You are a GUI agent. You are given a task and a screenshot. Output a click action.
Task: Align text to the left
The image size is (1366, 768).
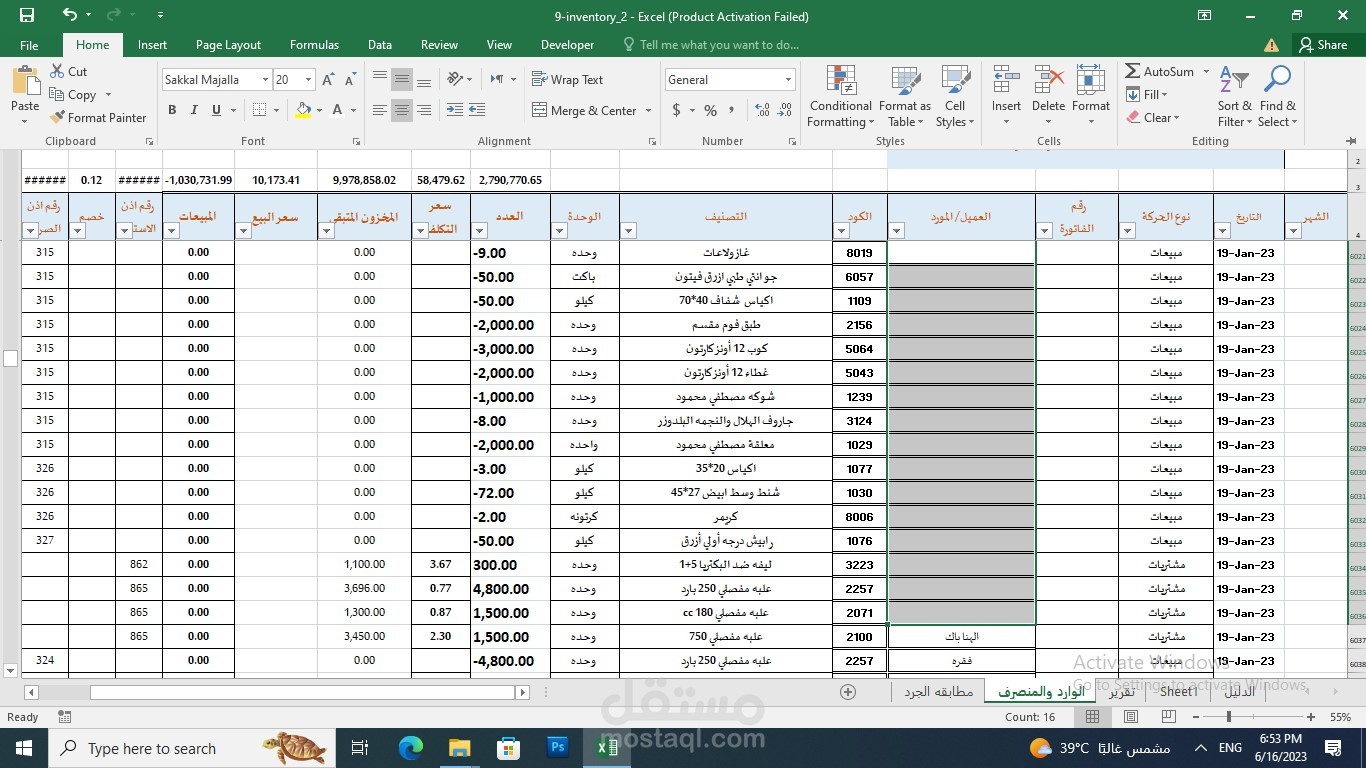click(x=380, y=110)
